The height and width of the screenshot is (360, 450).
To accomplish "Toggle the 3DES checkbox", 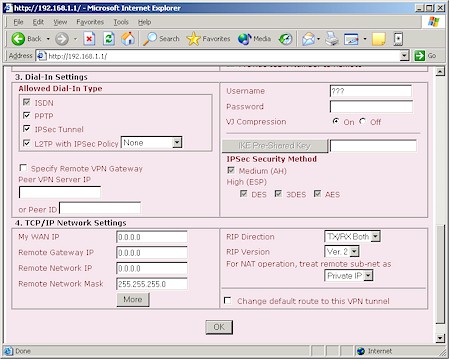I will (x=278, y=193).
